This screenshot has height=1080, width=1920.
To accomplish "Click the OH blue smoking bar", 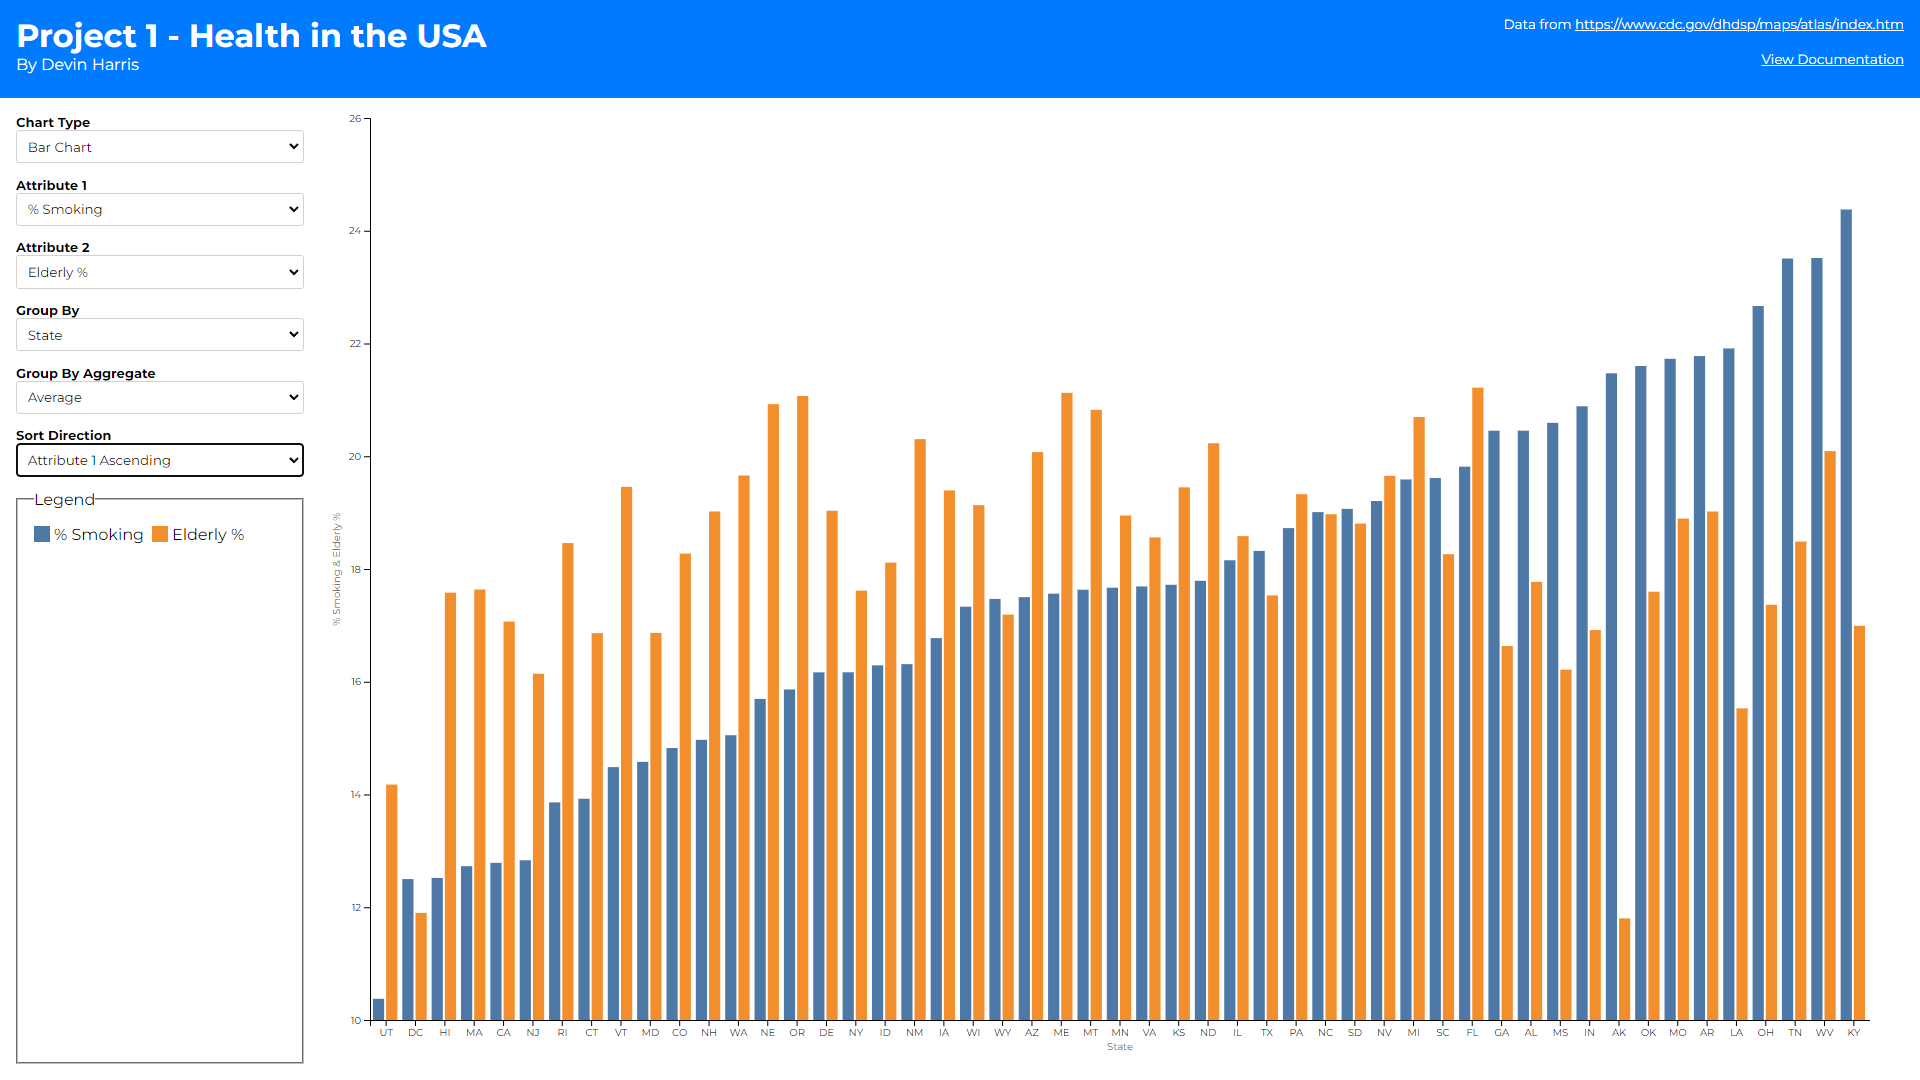I will (1758, 662).
